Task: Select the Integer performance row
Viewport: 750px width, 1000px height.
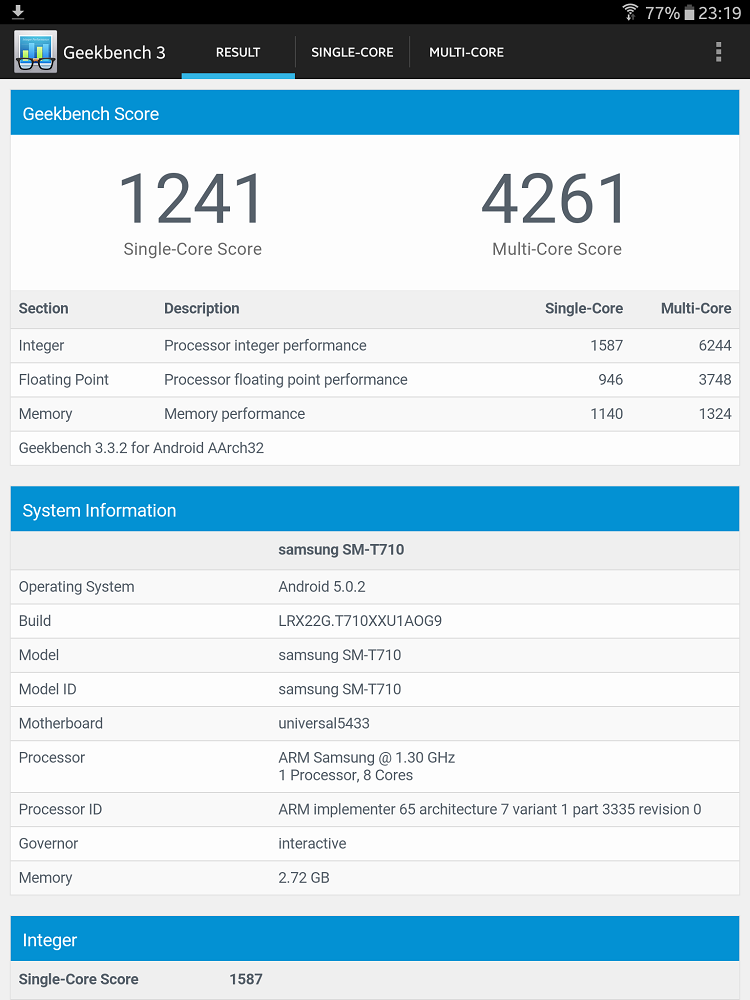Action: pos(375,346)
